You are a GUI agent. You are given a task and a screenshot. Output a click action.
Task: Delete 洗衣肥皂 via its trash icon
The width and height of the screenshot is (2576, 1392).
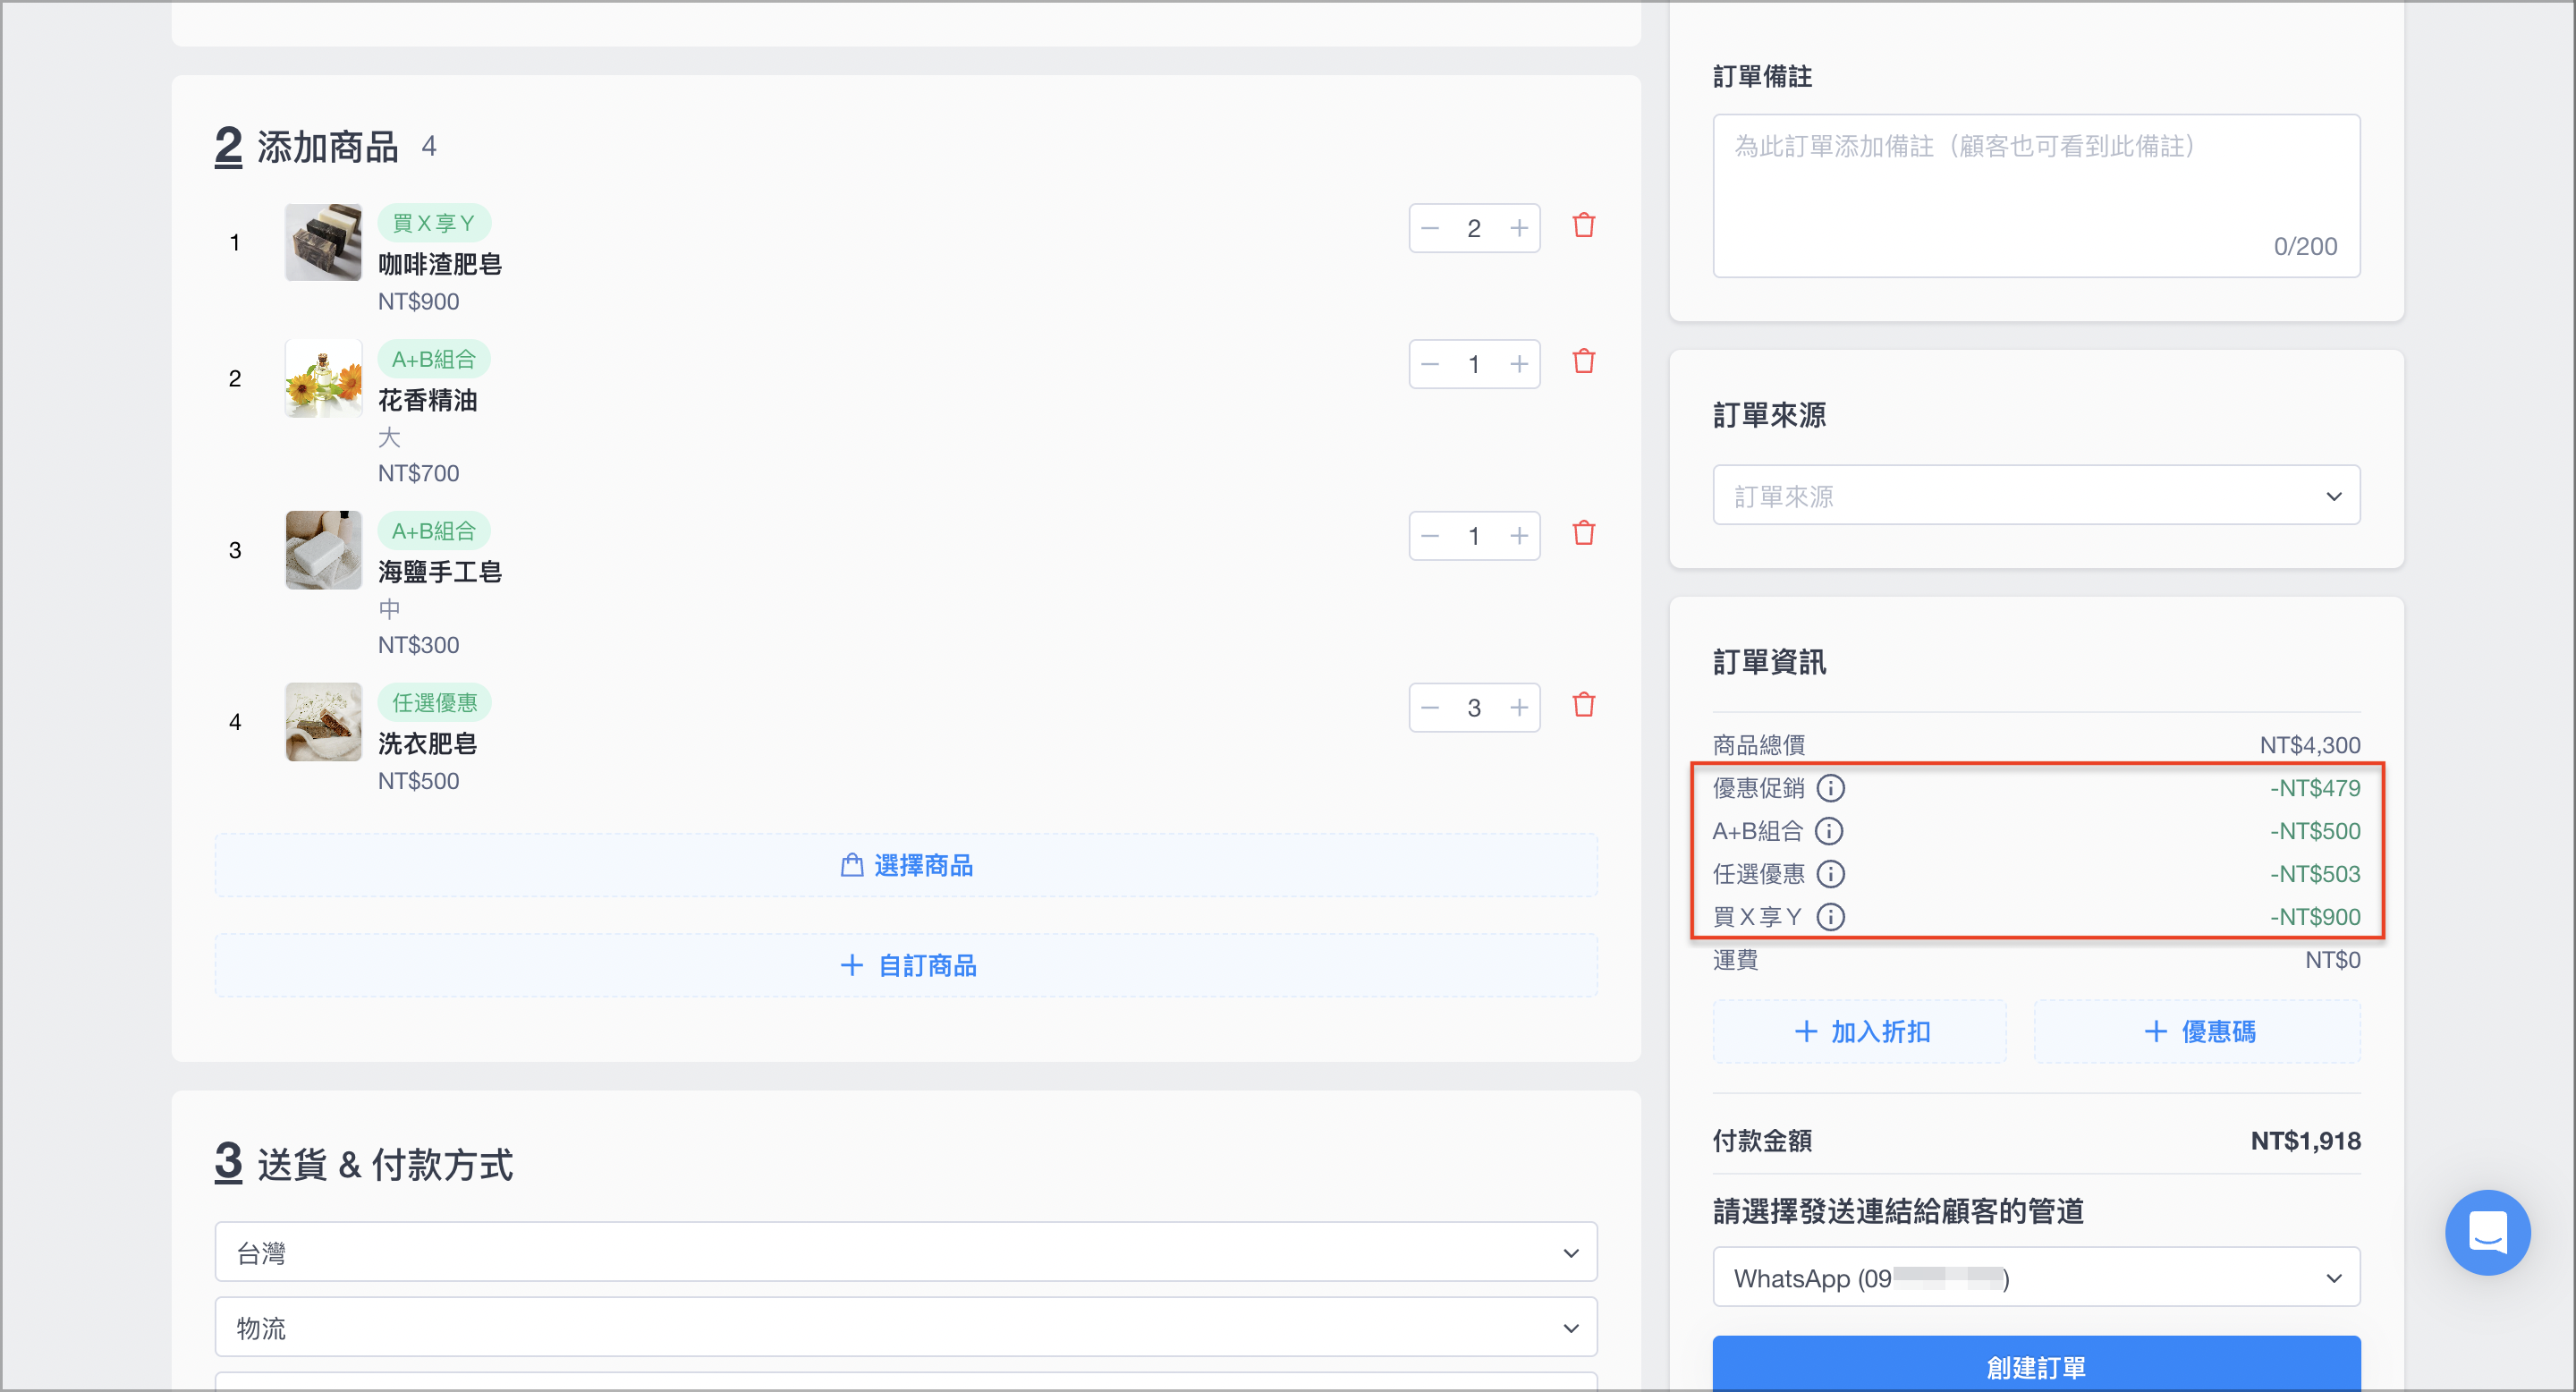tap(1583, 706)
